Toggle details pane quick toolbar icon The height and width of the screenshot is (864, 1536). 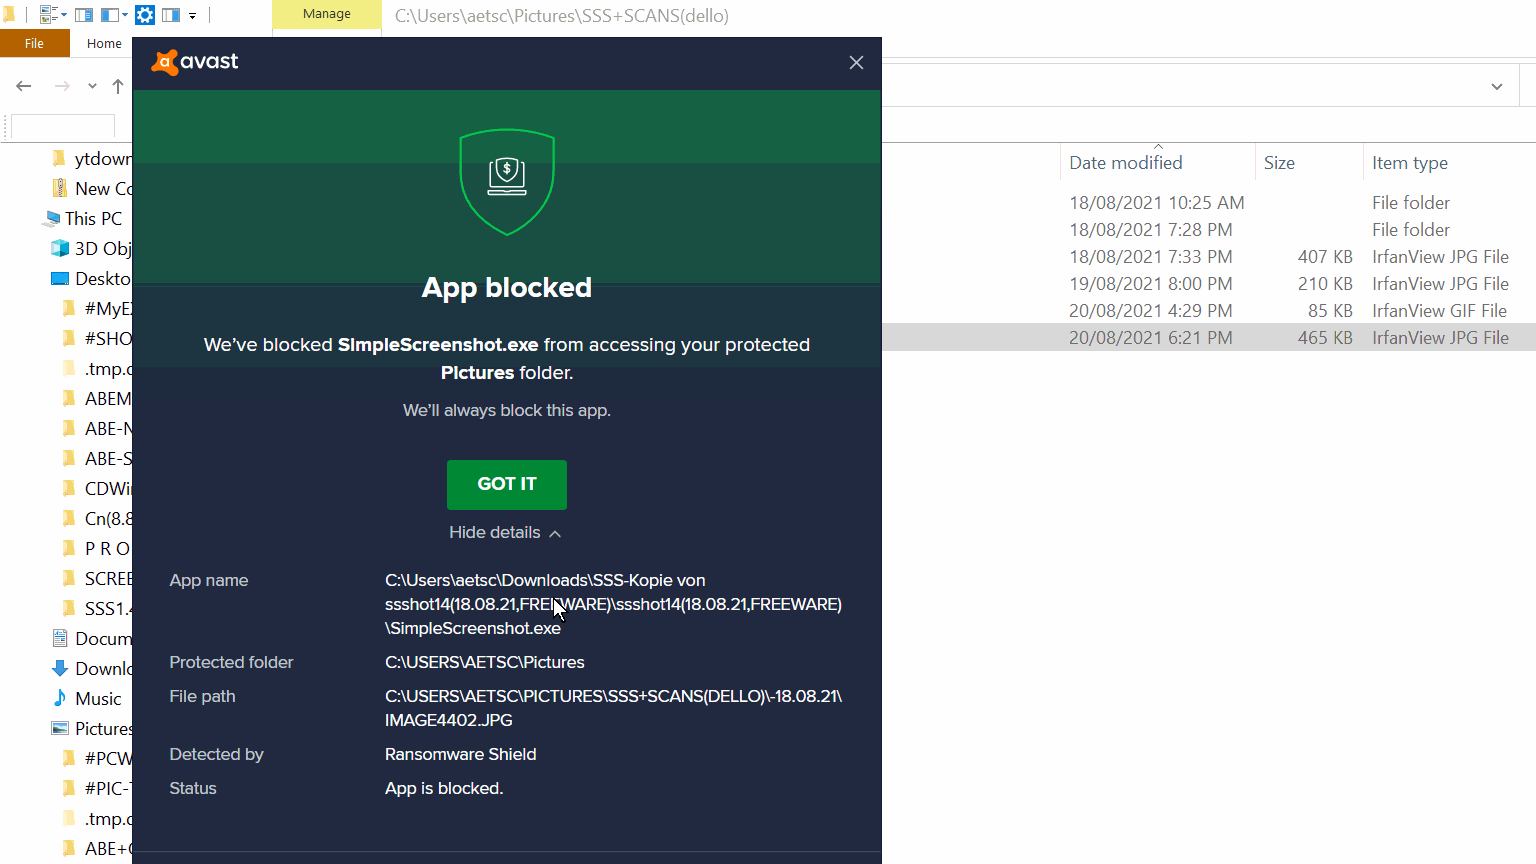[x=83, y=15]
